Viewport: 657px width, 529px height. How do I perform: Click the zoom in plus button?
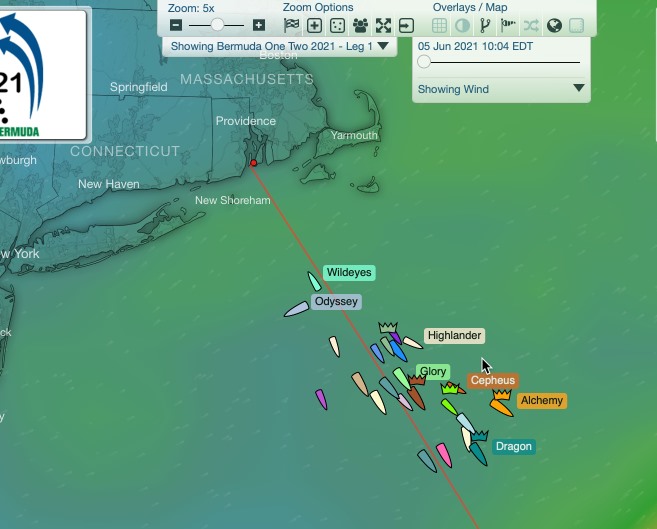259,25
